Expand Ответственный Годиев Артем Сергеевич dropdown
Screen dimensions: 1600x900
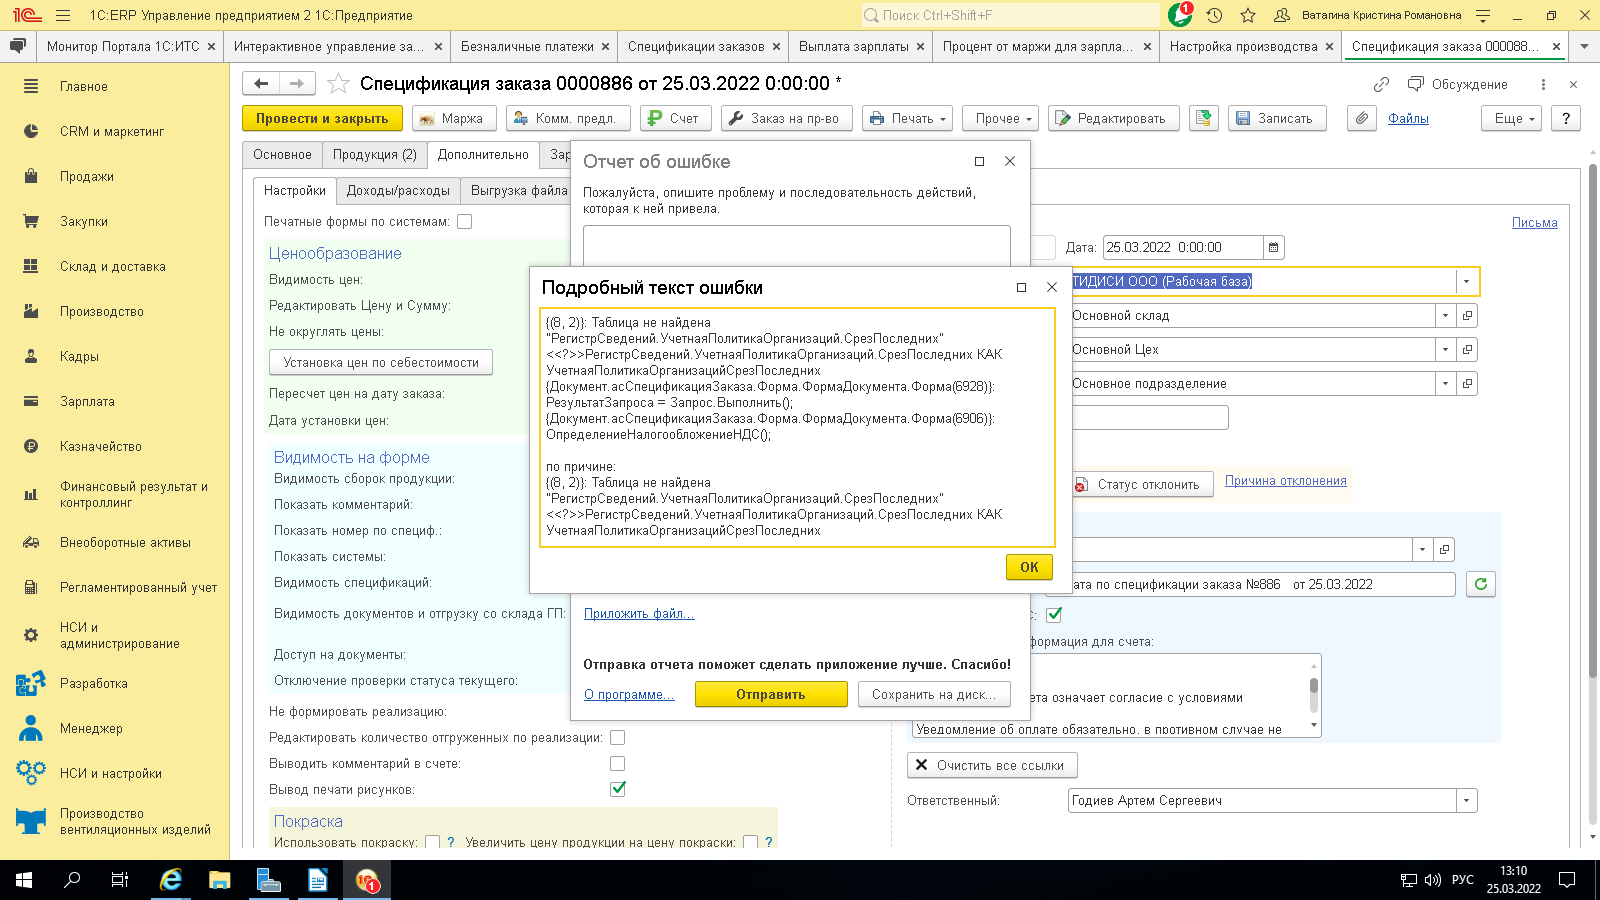pos(1467,800)
